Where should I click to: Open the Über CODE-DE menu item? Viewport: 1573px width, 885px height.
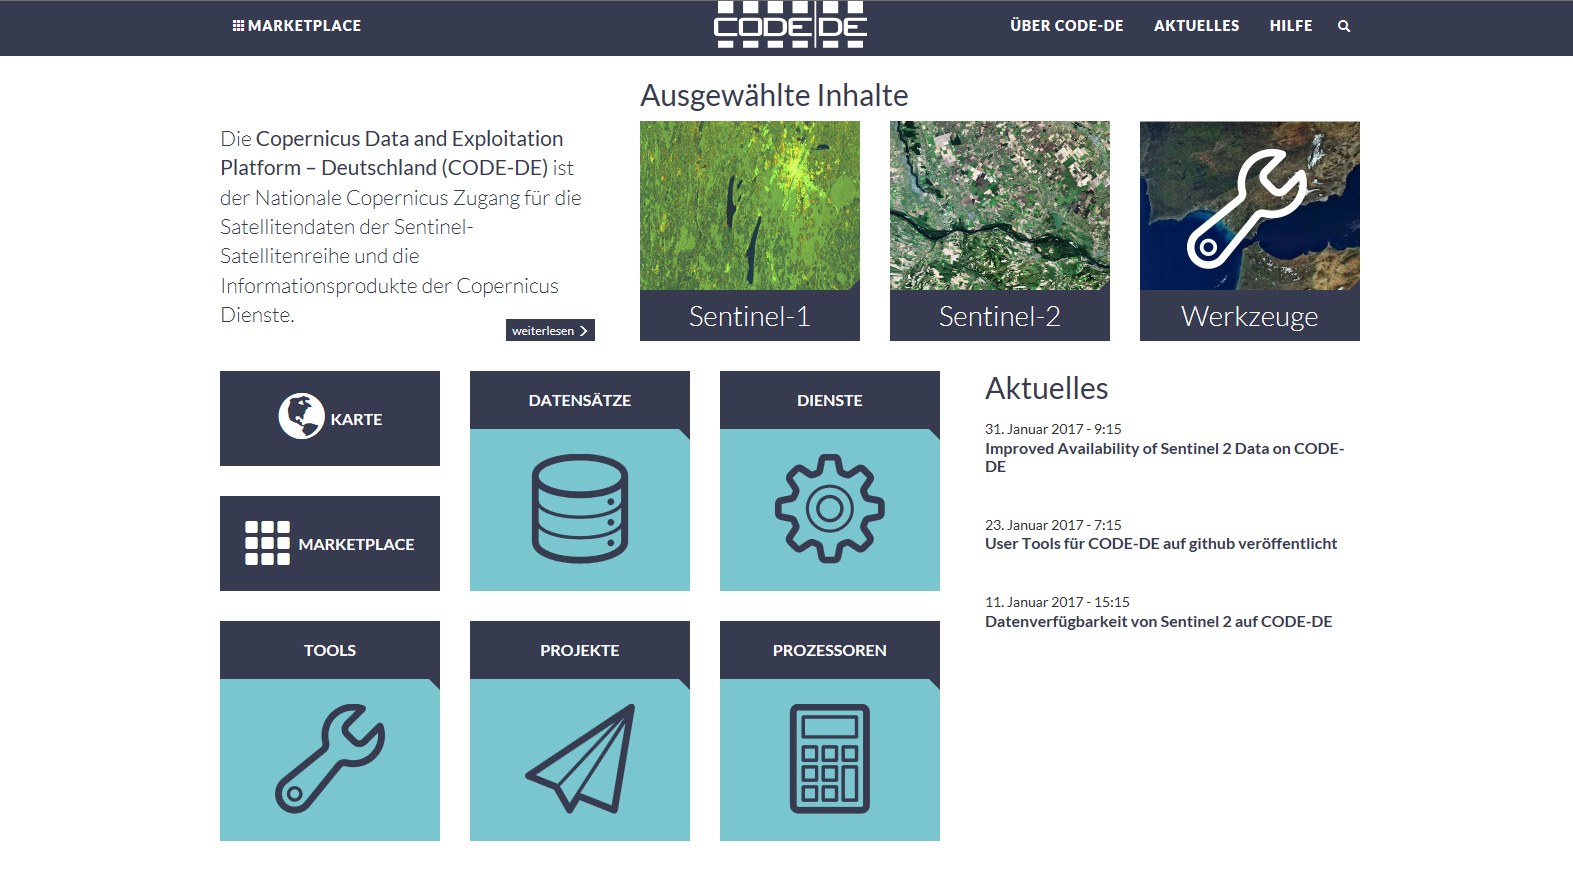[x=1066, y=26]
